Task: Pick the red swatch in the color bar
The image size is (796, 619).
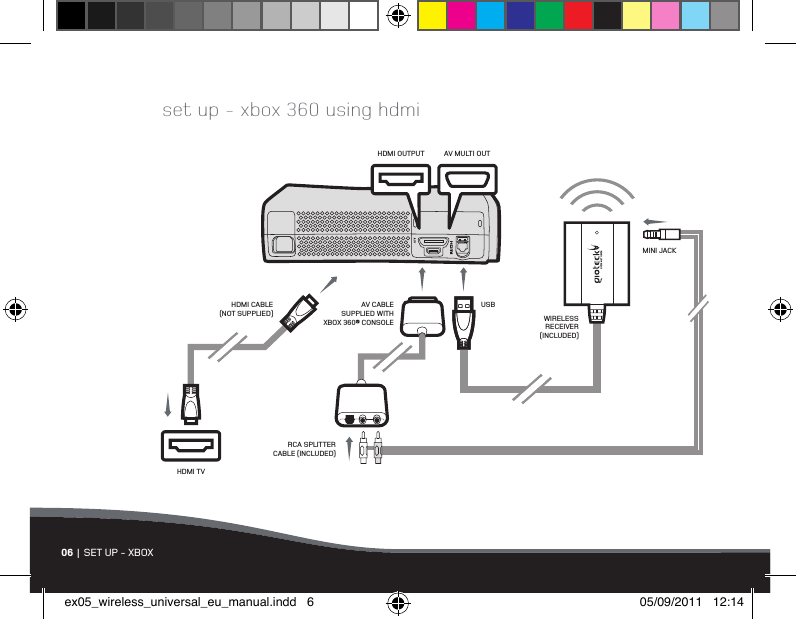Action: [x=578, y=15]
